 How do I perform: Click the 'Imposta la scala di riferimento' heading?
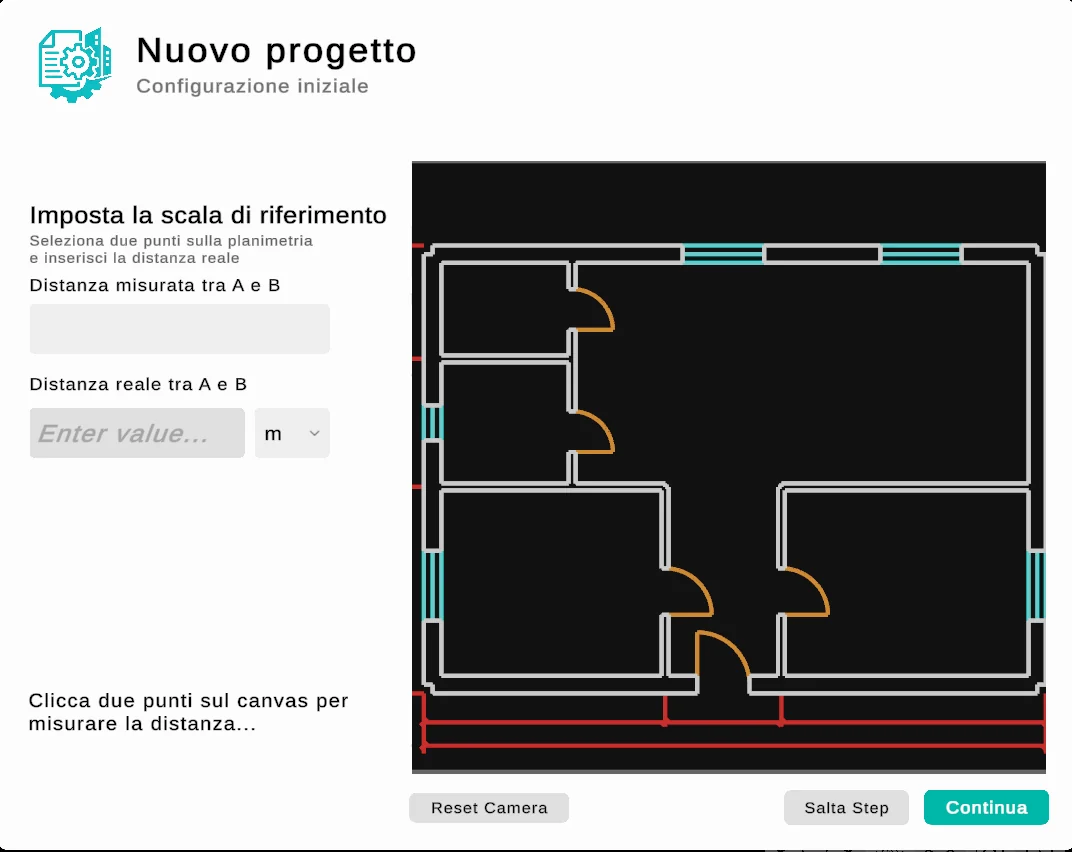208,215
